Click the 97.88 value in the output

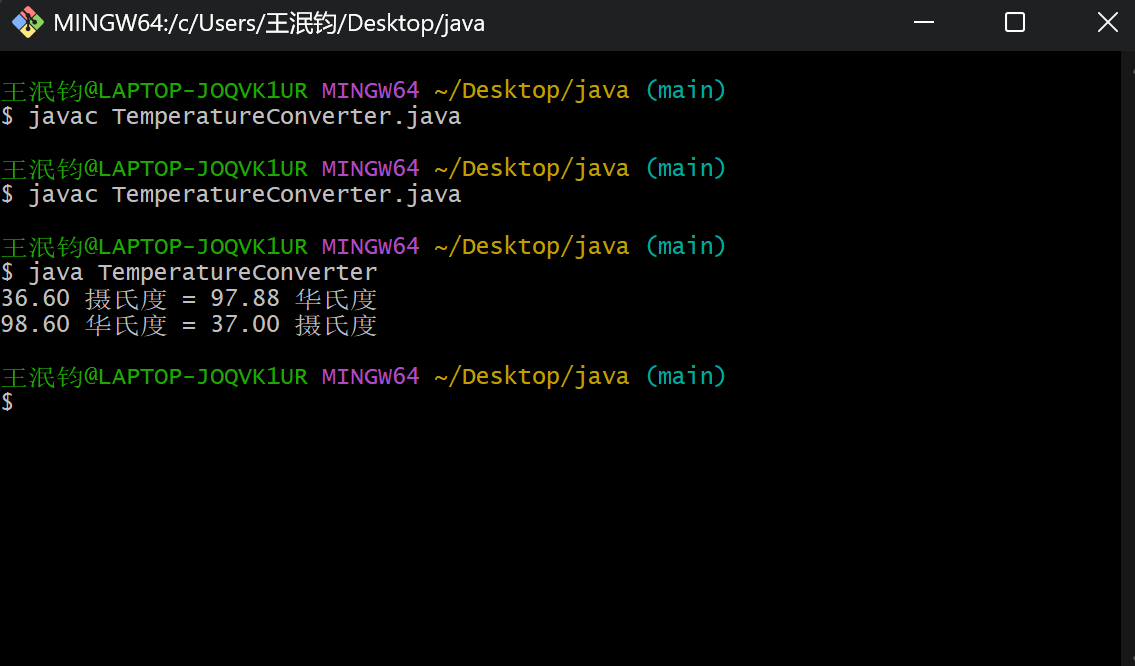(x=244, y=299)
